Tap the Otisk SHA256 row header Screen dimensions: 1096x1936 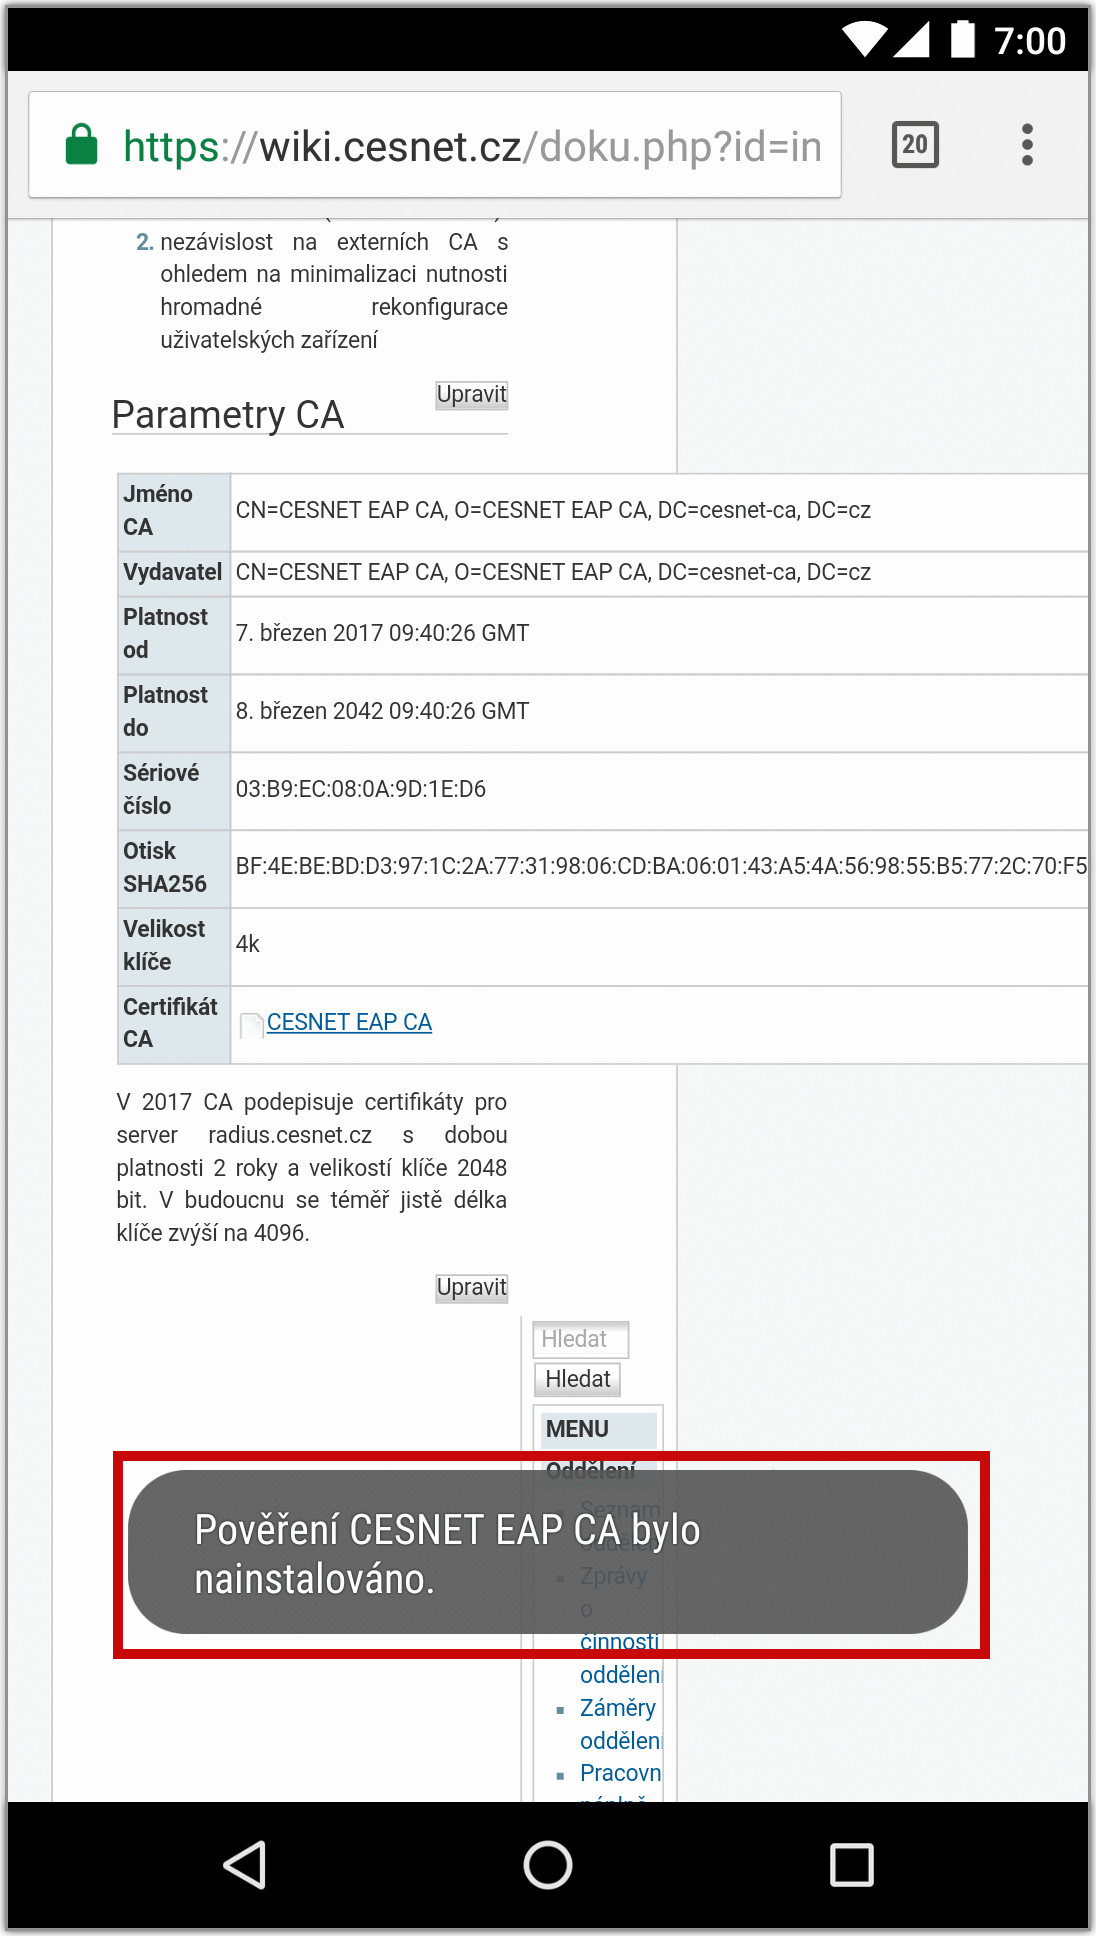point(174,867)
